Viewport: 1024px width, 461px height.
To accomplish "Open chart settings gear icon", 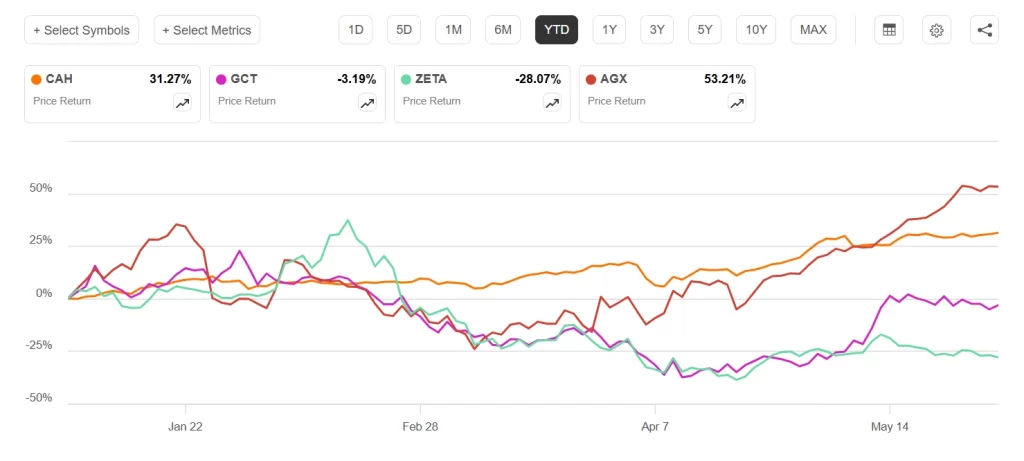I will tap(936, 30).
